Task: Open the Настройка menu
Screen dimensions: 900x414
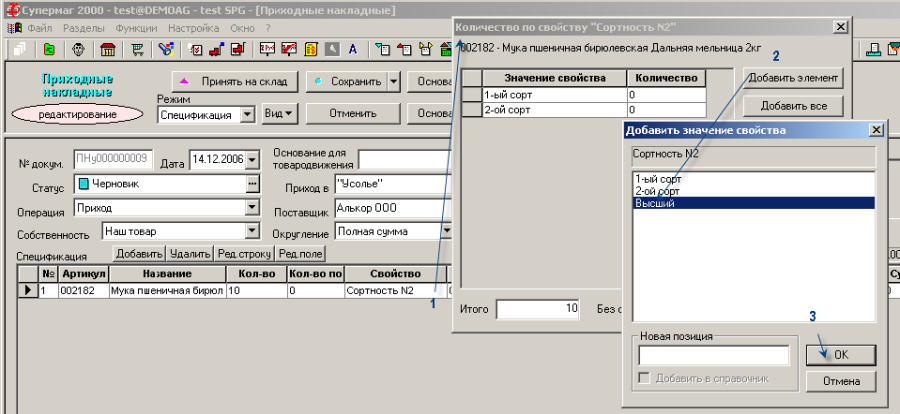Action: (193, 28)
